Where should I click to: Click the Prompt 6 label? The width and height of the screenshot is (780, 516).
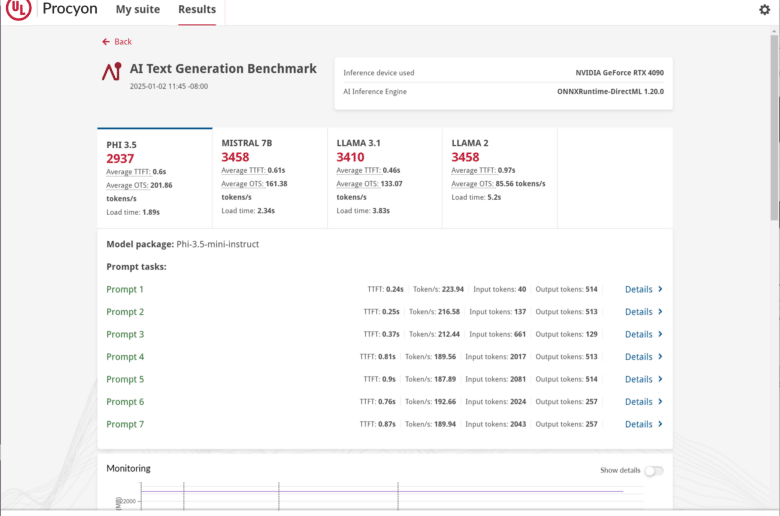pyautogui.click(x=125, y=402)
